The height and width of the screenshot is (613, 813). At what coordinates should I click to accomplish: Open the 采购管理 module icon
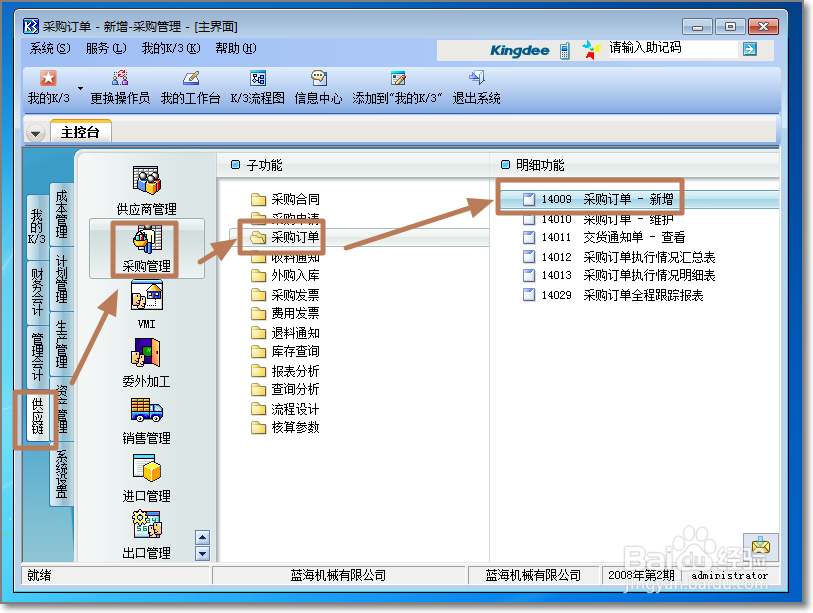tap(148, 241)
